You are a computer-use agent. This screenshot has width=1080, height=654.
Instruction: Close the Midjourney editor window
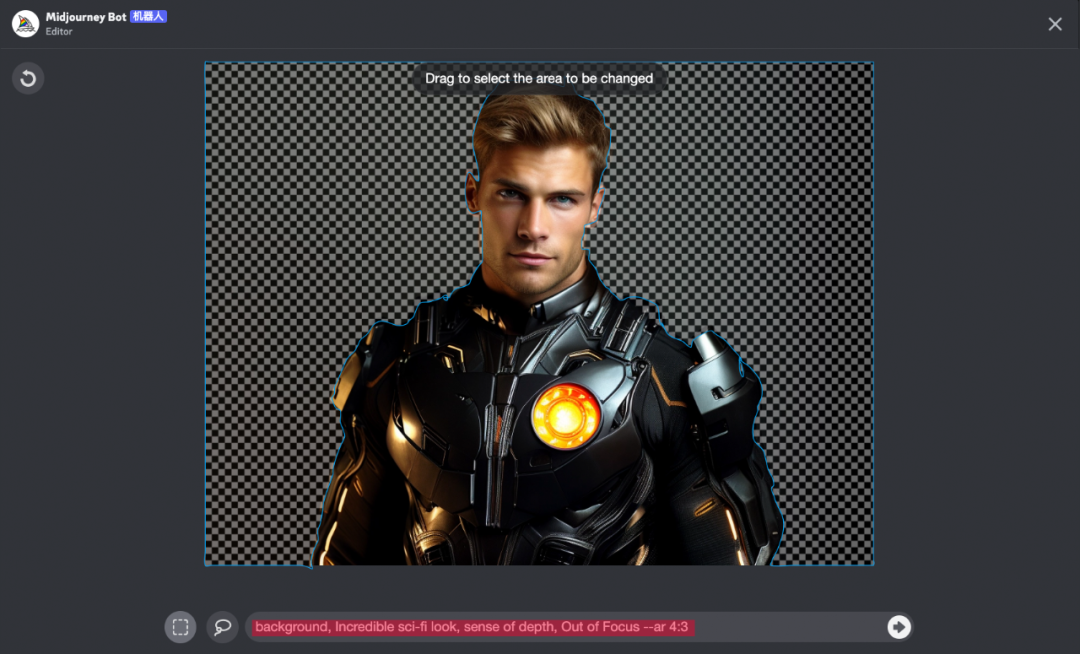[1055, 24]
